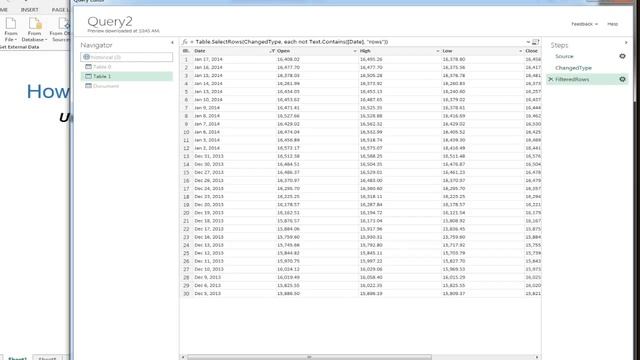Delete the FilteredRows step using X icon
Image resolution: width=640 pixels, height=360 pixels.
(x=551, y=79)
